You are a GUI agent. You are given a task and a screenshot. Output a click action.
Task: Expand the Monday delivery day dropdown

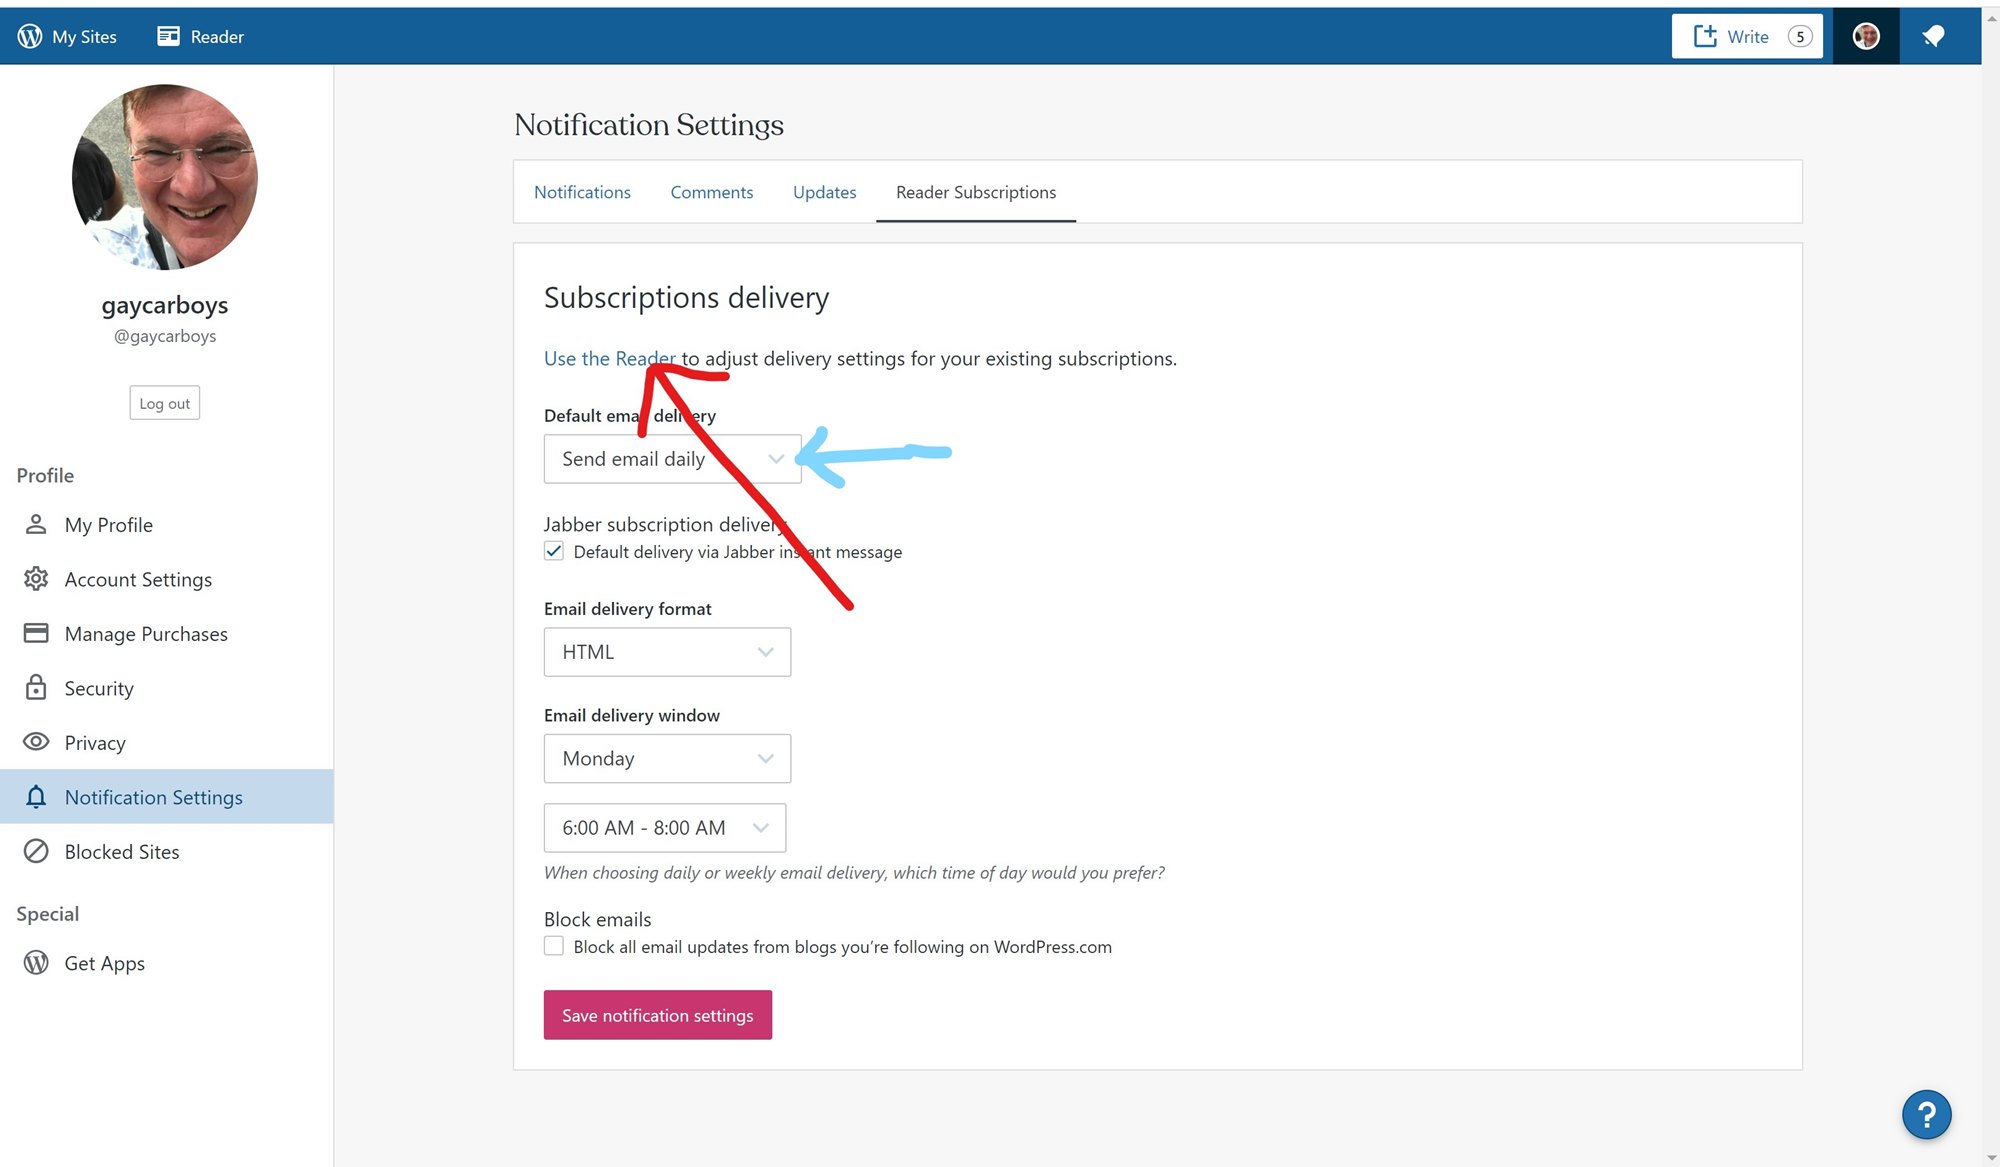pyautogui.click(x=667, y=759)
